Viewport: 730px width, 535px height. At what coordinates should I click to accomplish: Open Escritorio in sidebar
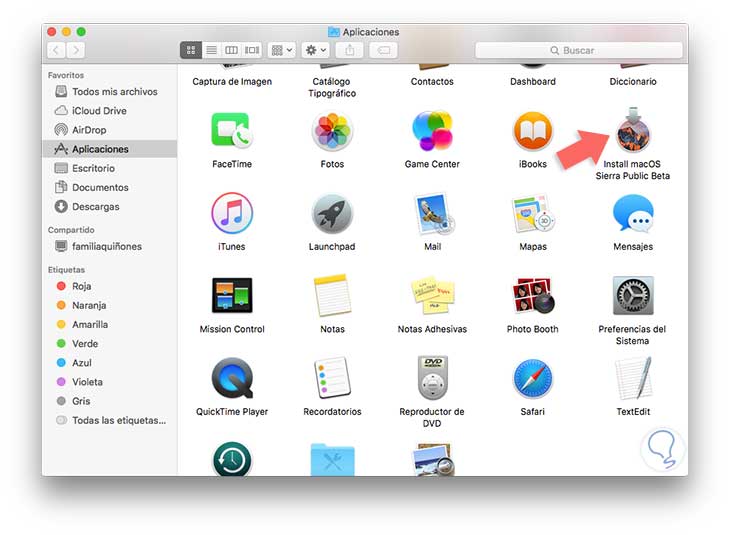coord(109,168)
